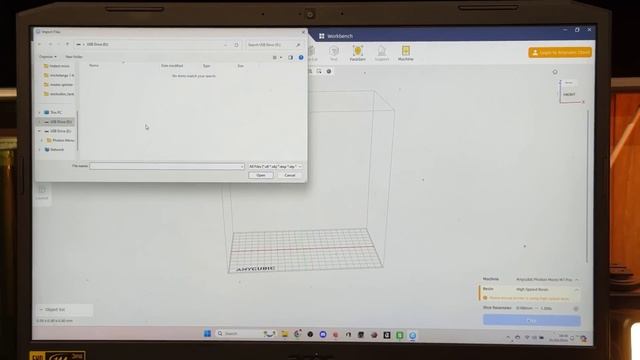Click the Back arrow in file dialog
Screen dimensions: 640x360
coord(40,44)
